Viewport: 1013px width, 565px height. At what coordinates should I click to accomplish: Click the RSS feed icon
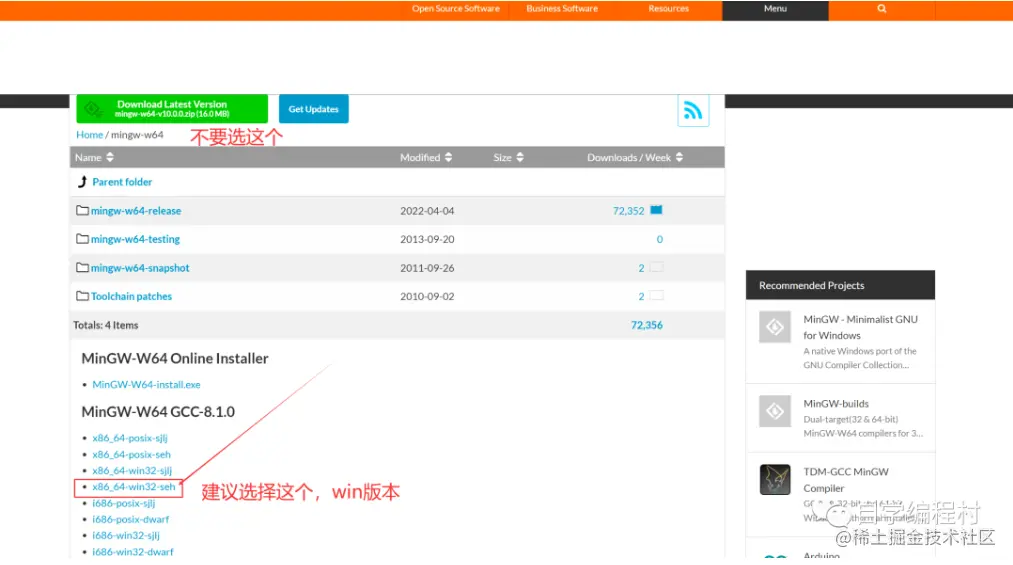[x=693, y=110]
